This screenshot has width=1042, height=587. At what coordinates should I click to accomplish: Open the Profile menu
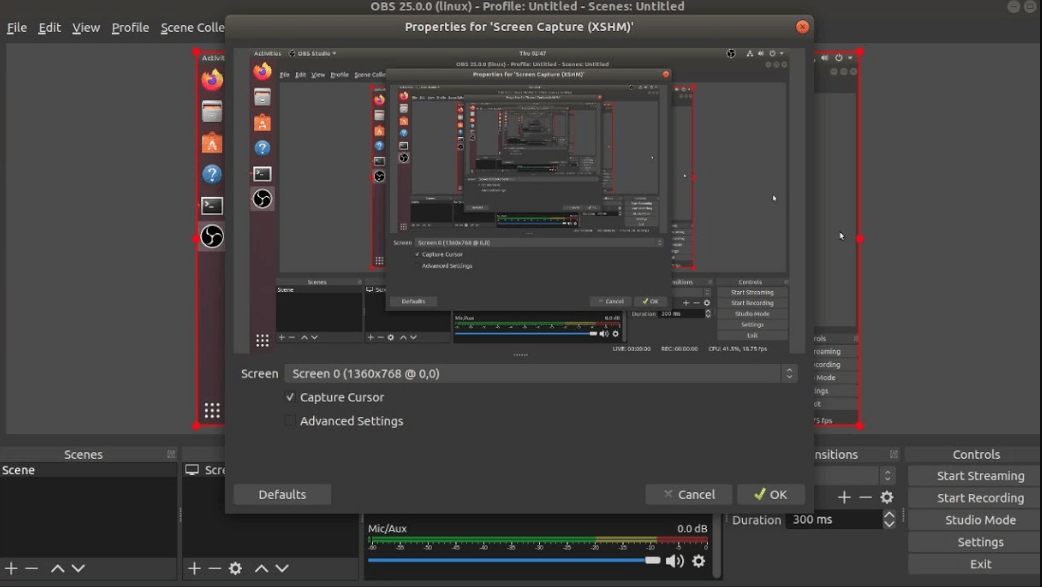[130, 27]
